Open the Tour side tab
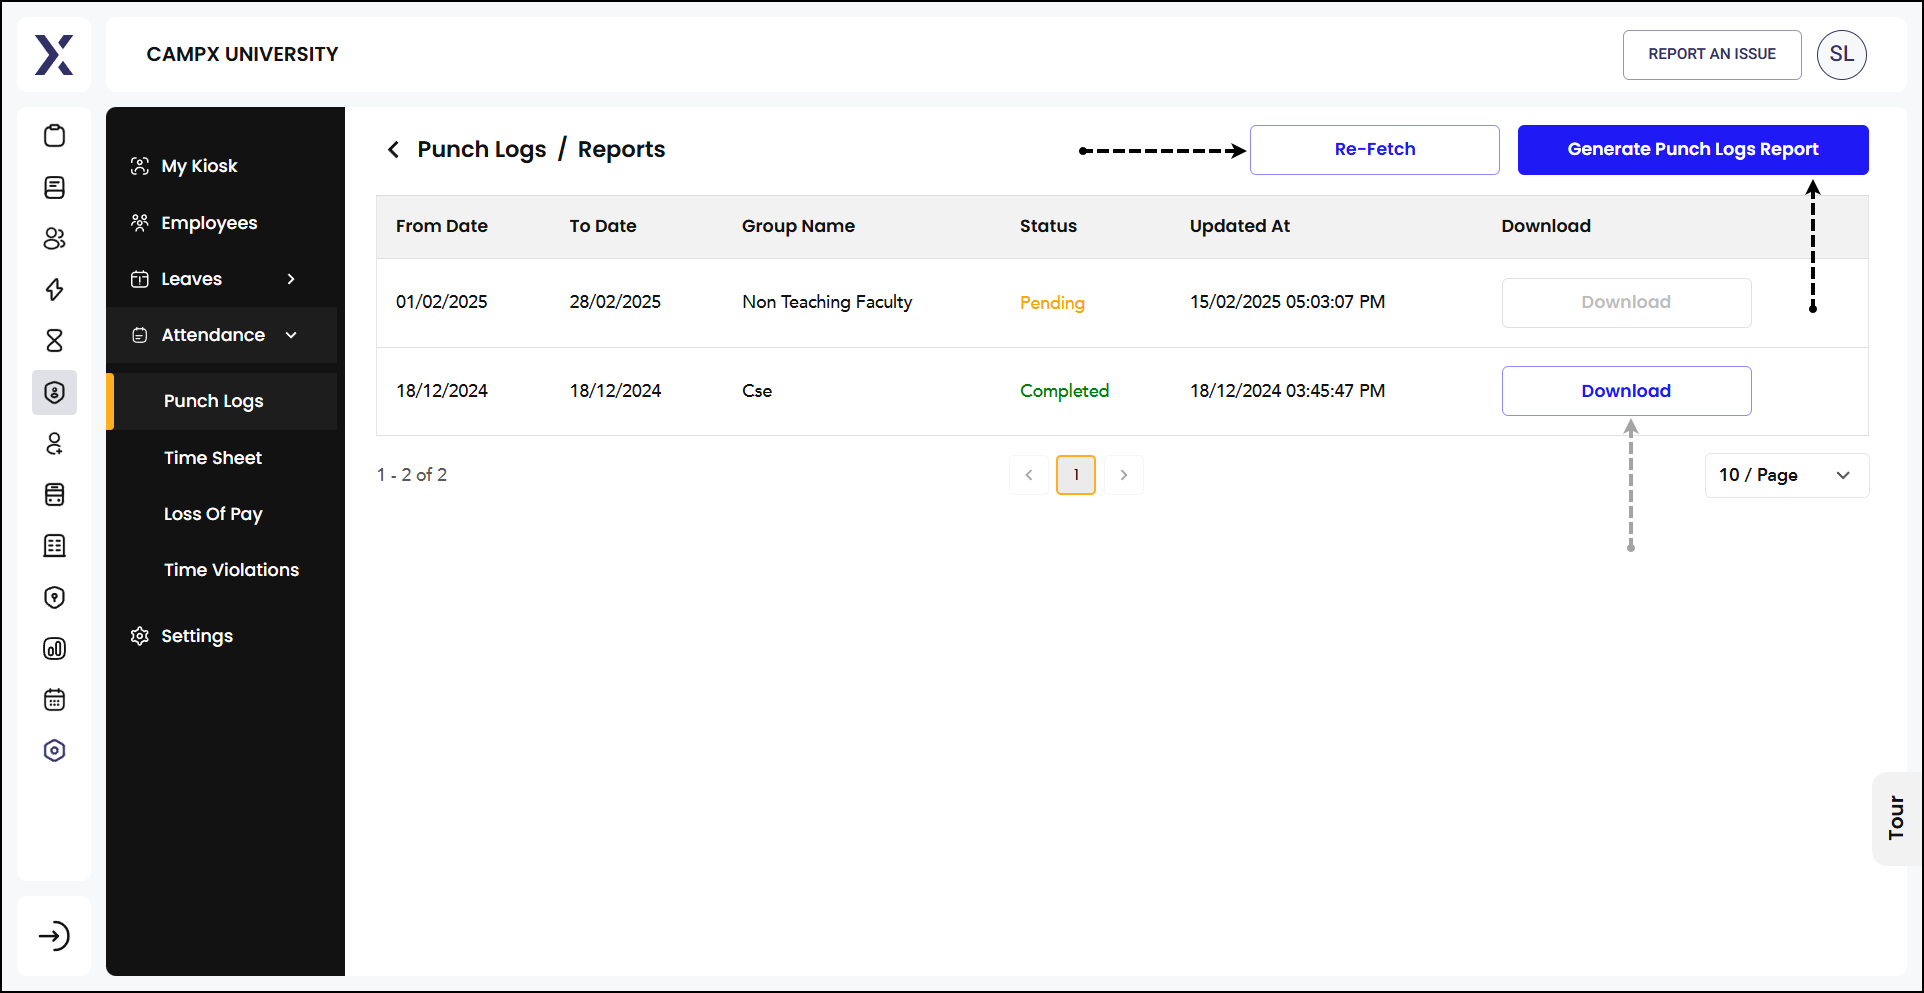Screen dimensions: 1924x993 1896,818
